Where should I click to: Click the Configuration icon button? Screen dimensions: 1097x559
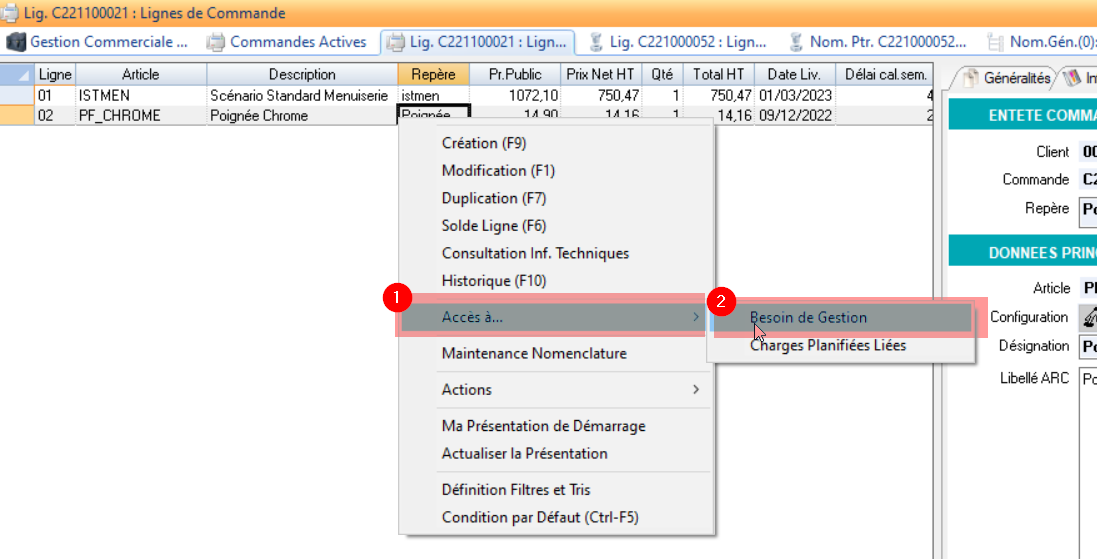(1087, 317)
